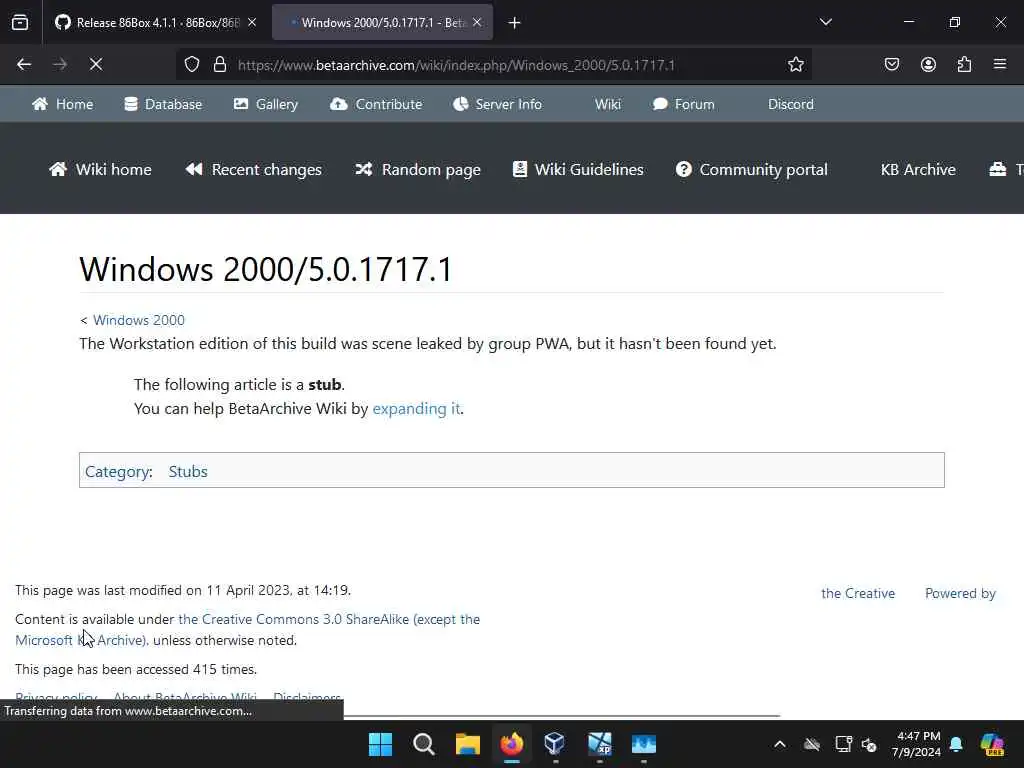Screen dimensions: 1024x768
Task: Expand the list all tabs chevron
Action: click(x=825, y=22)
